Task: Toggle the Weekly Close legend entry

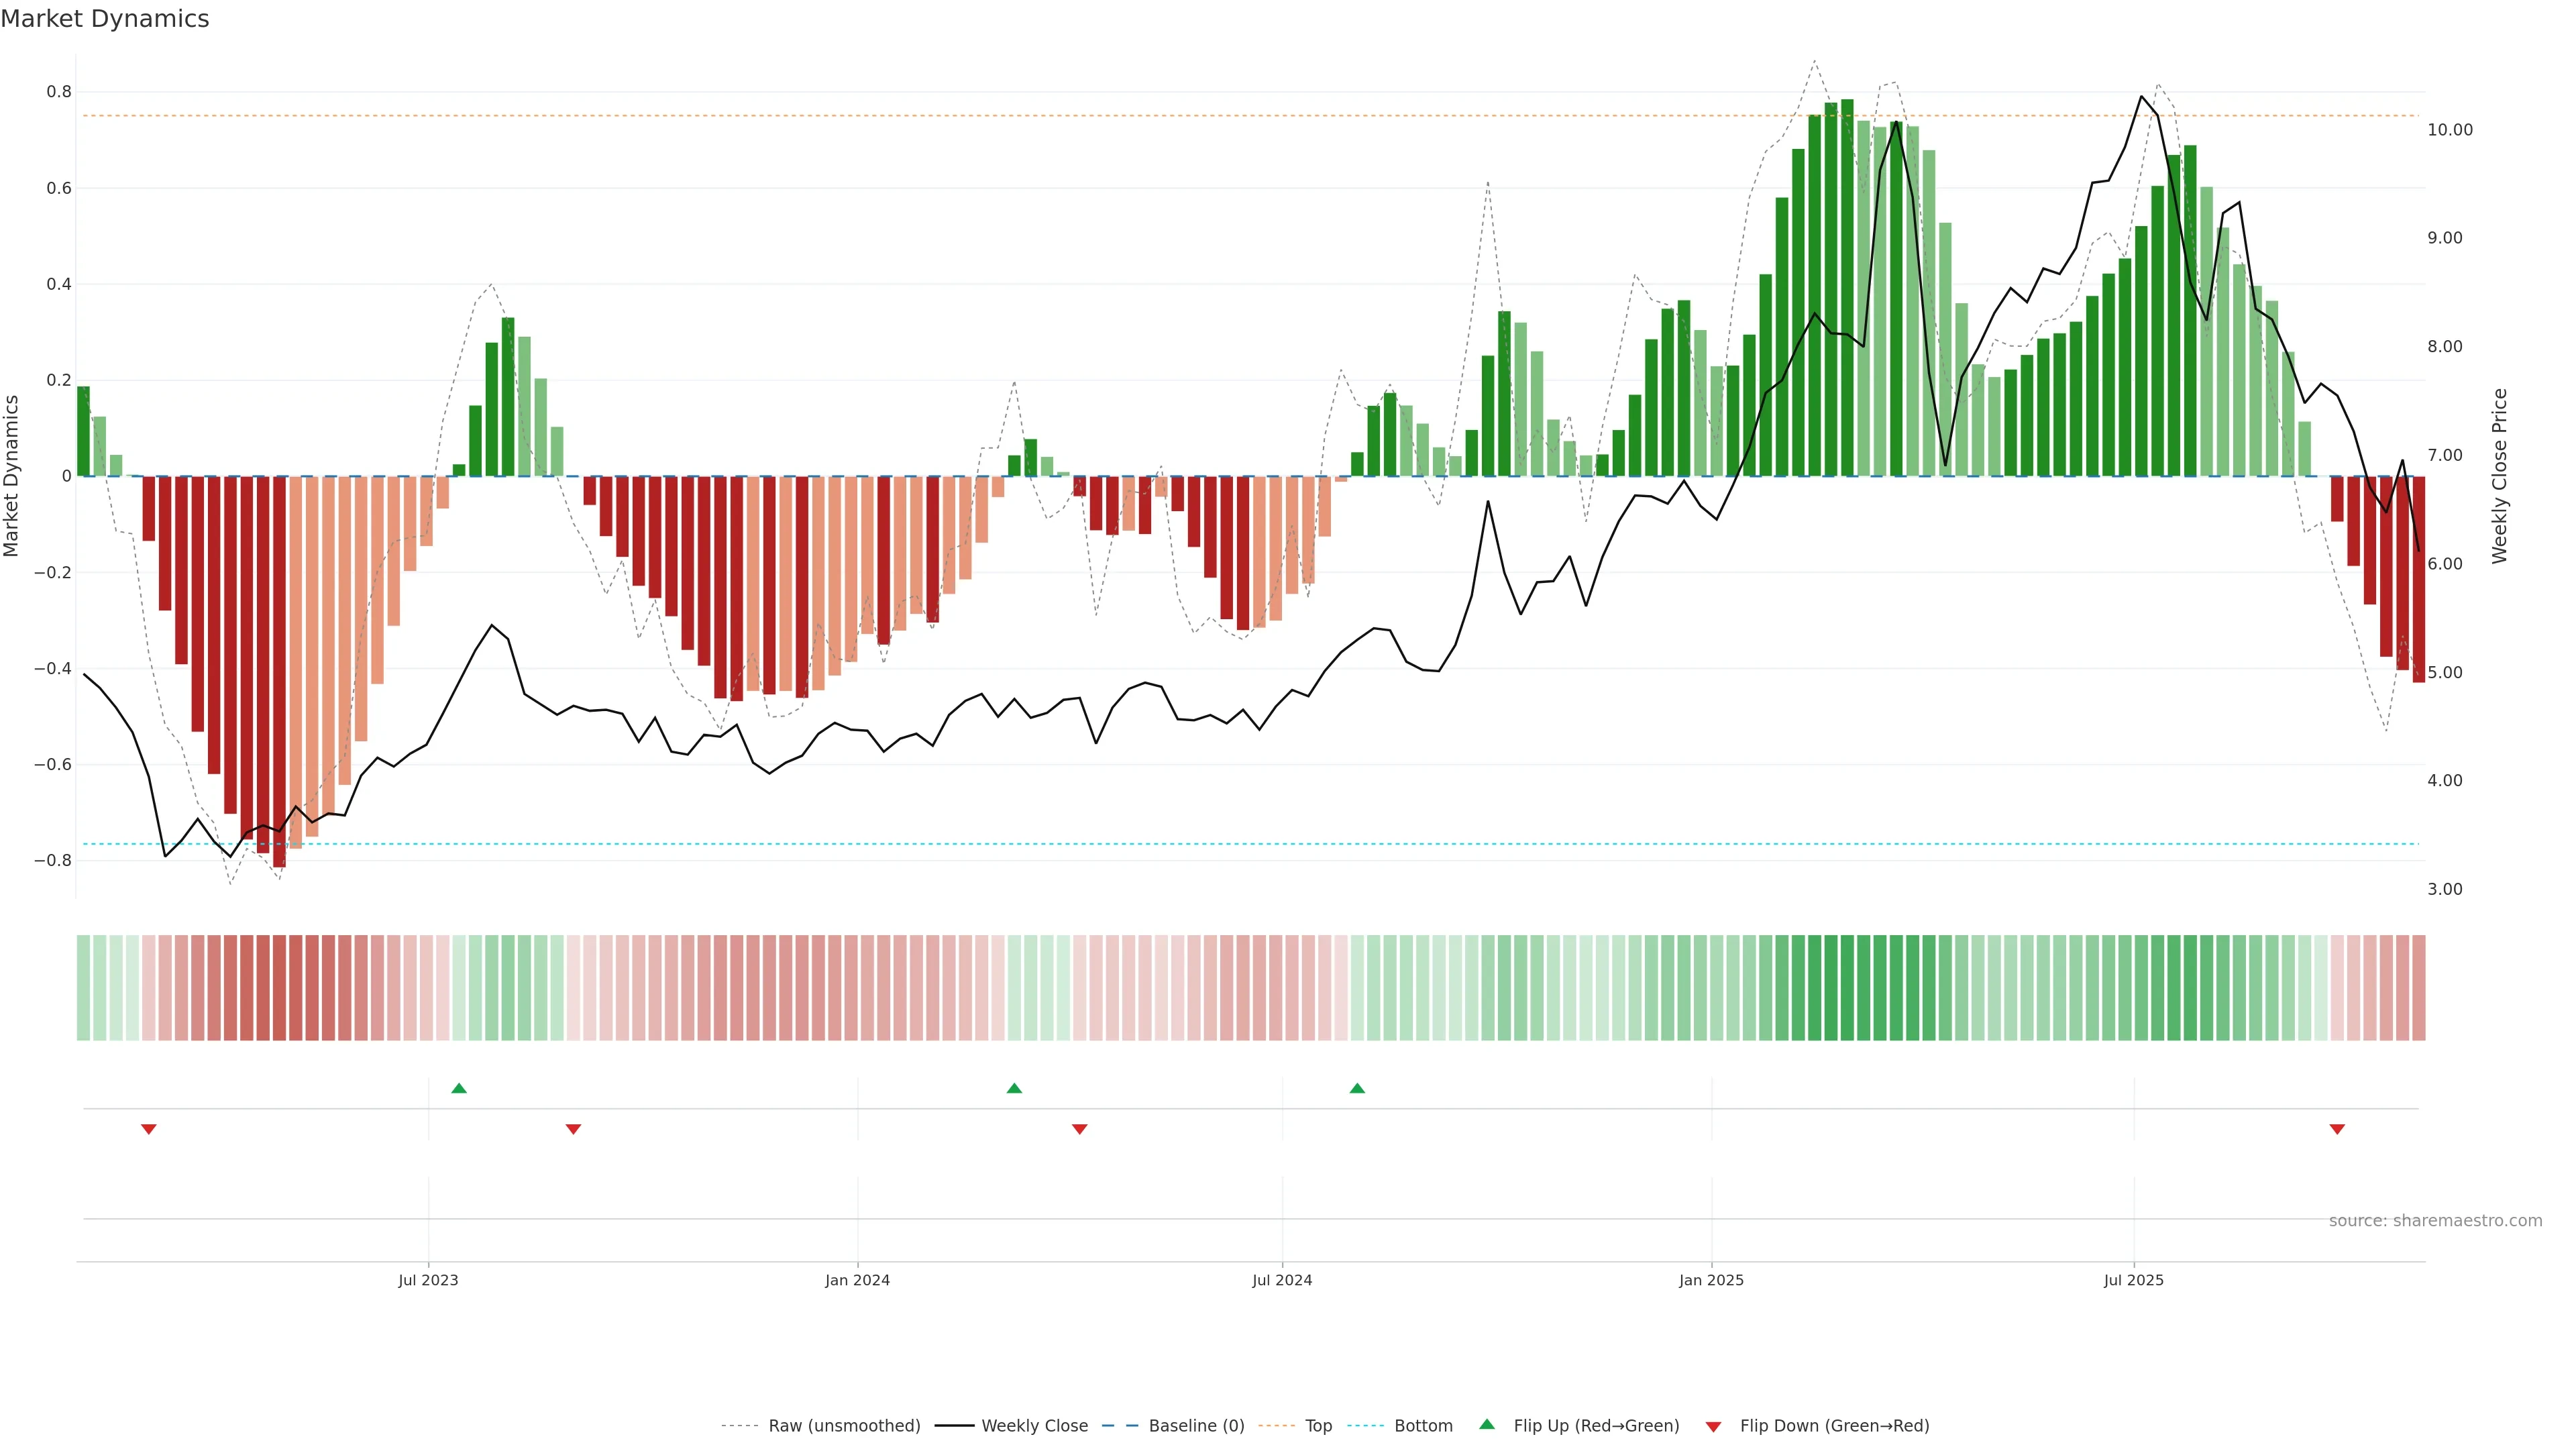Action: [x=1034, y=1426]
